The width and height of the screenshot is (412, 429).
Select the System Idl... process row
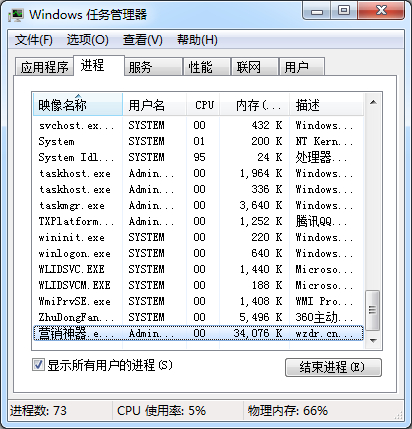198,157
